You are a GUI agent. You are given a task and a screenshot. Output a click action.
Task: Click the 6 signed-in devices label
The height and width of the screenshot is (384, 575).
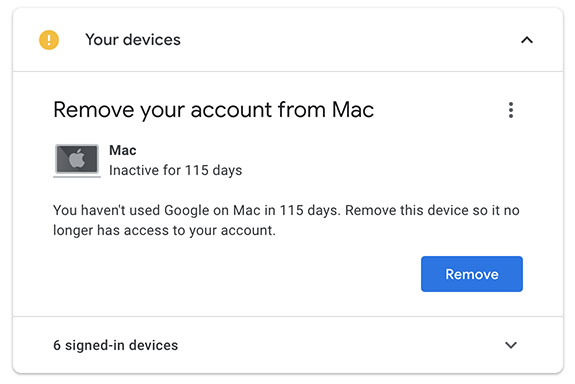click(x=116, y=345)
